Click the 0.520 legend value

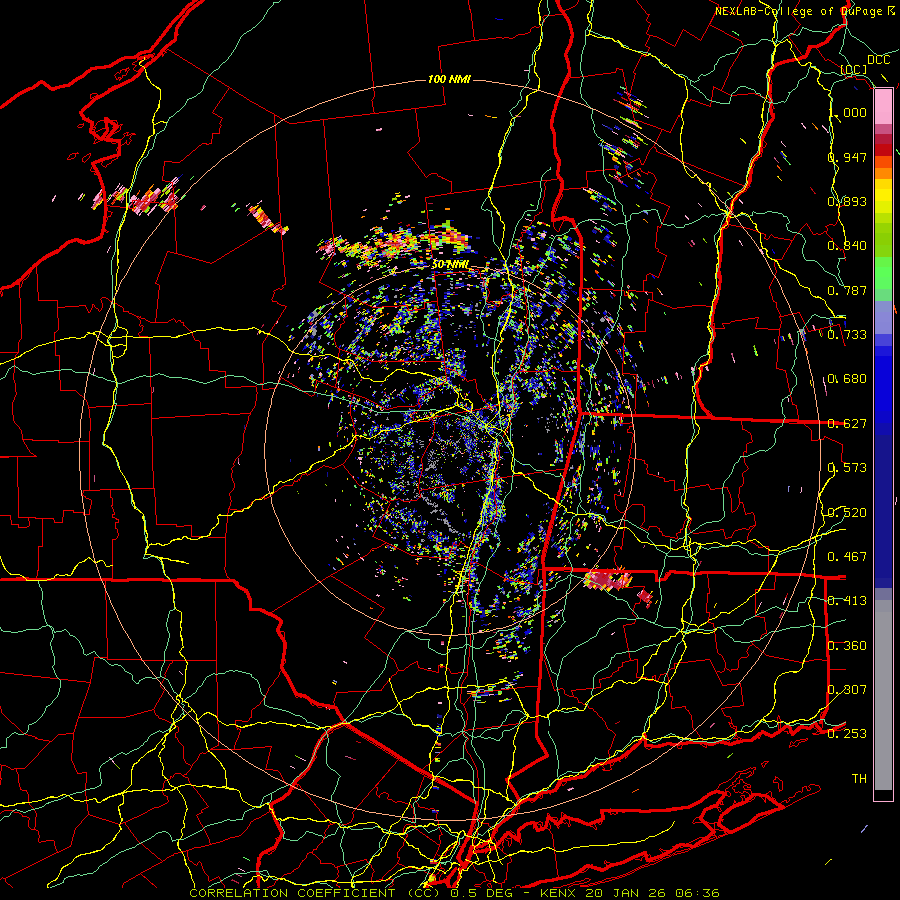(847, 512)
